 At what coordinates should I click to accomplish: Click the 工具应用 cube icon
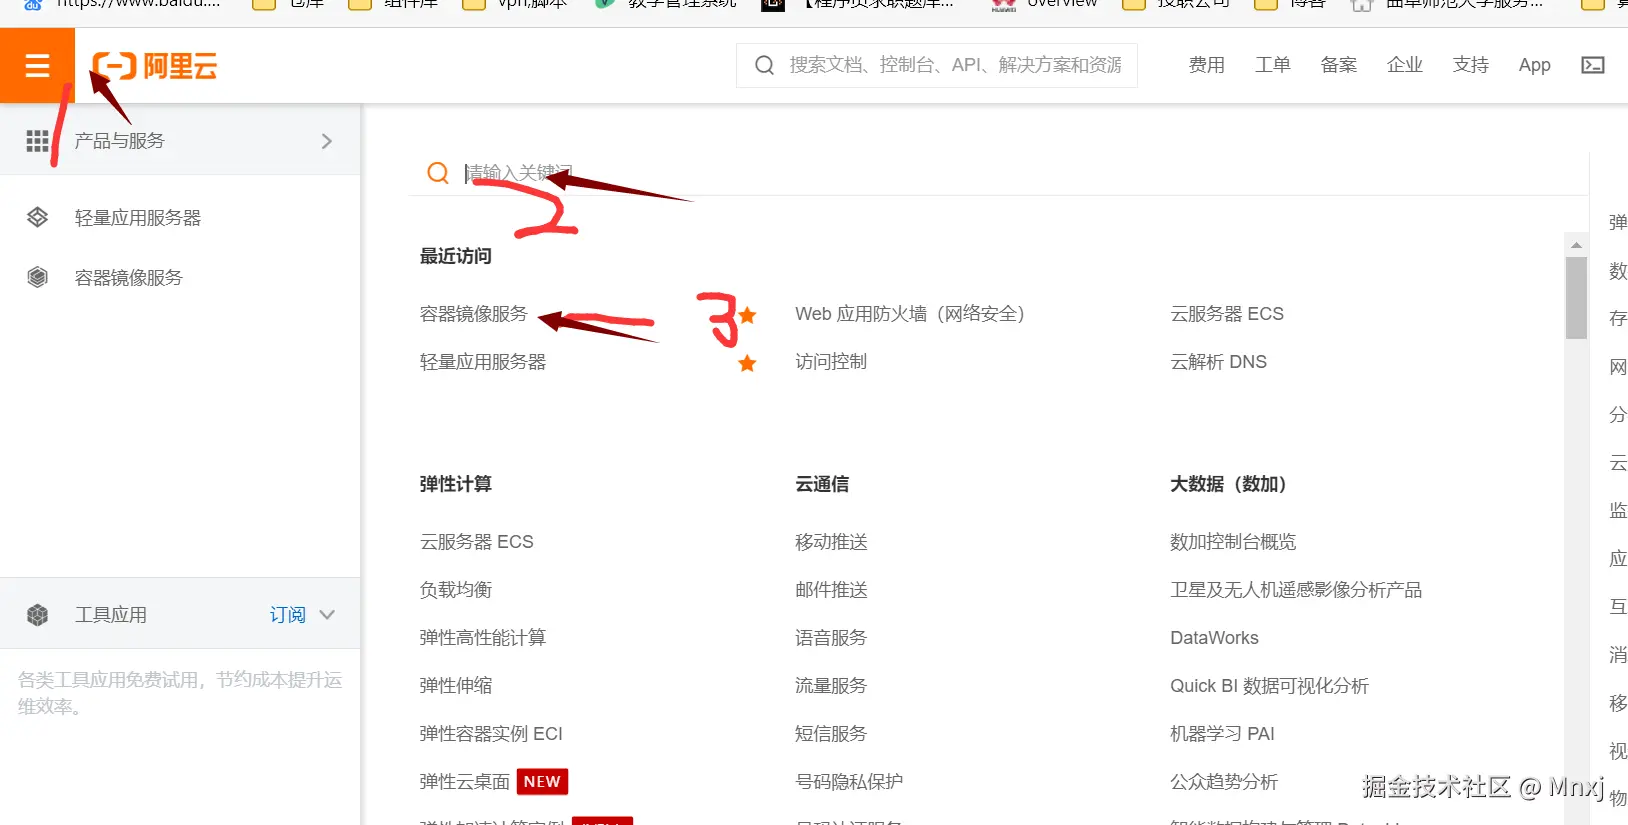pos(38,615)
